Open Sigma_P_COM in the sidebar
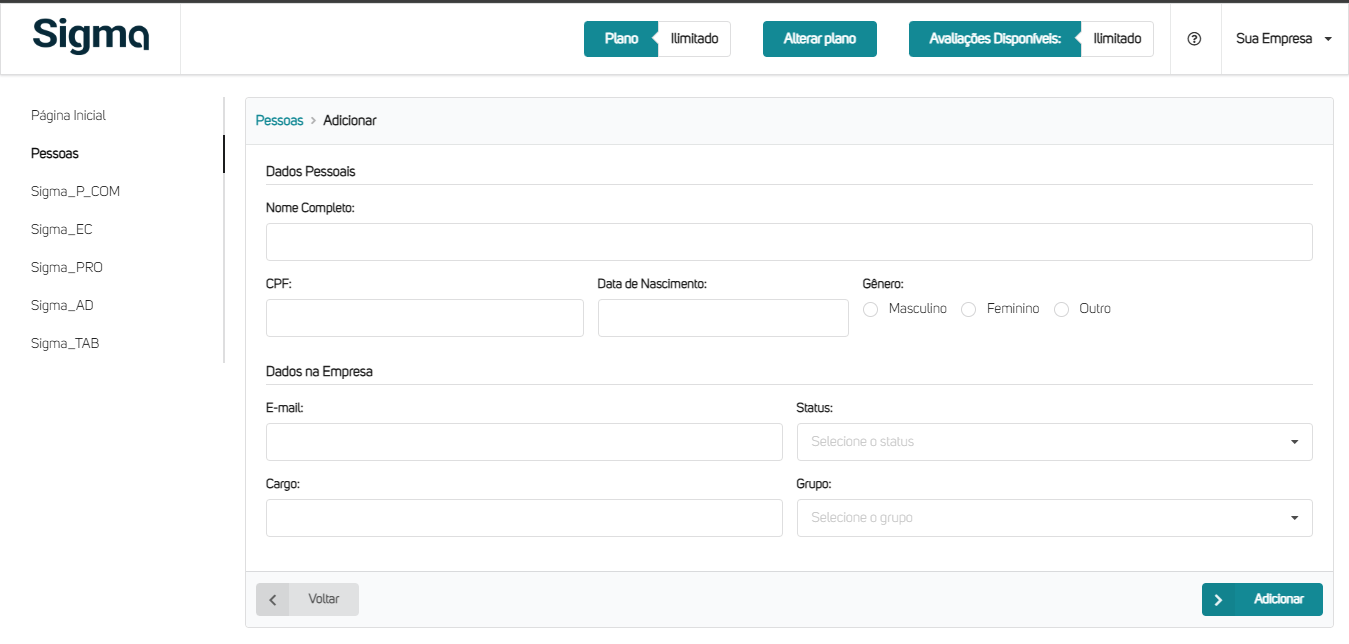1349x644 pixels. click(75, 191)
